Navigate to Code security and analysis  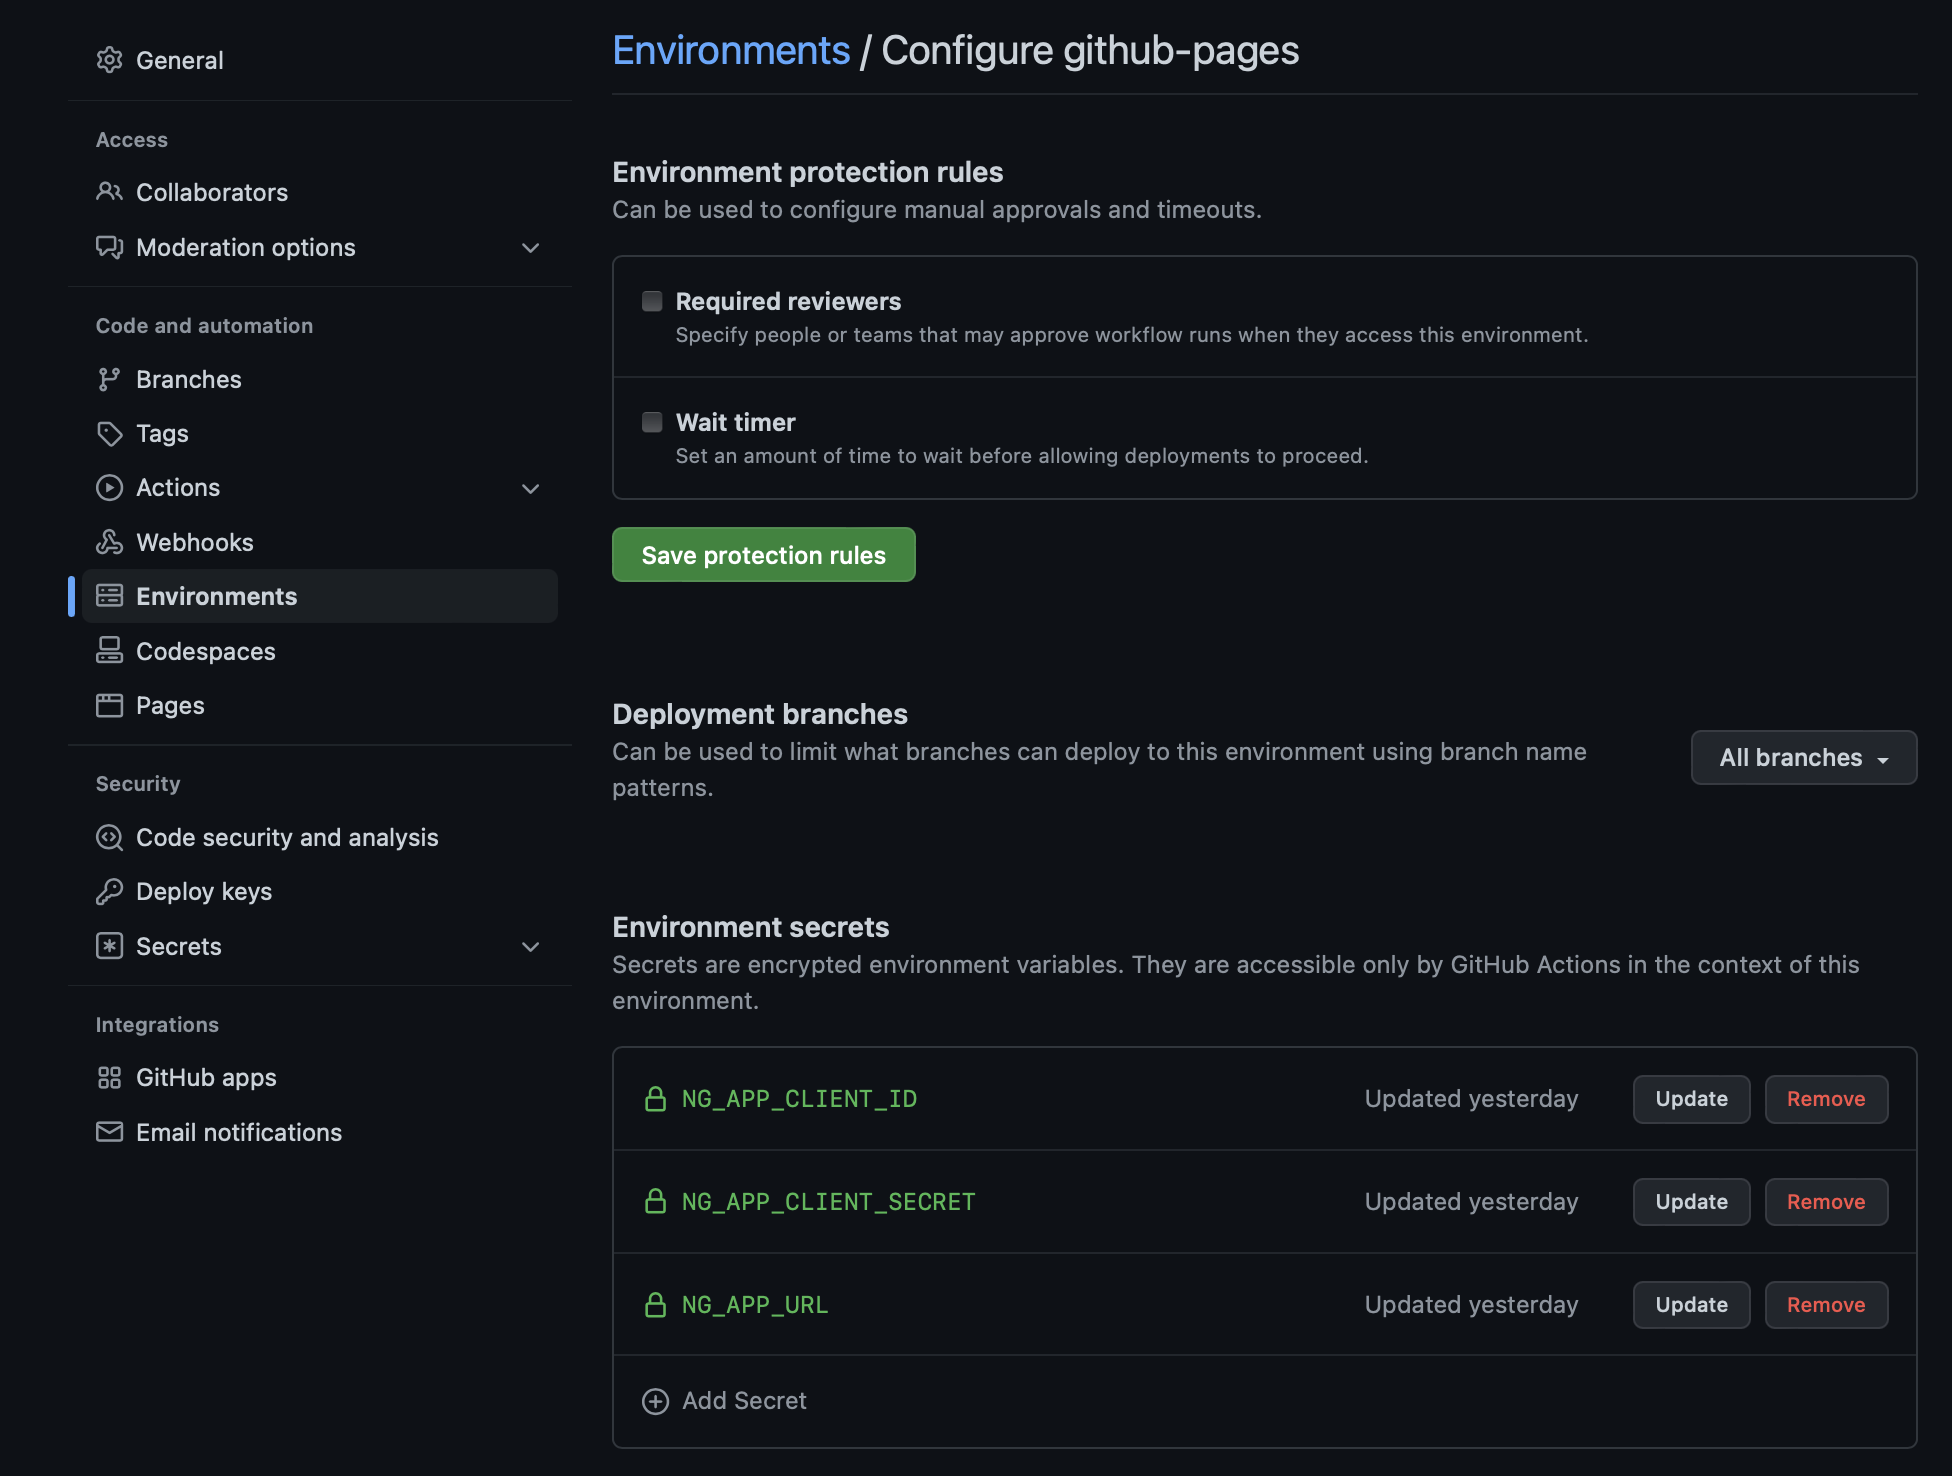tap(287, 836)
